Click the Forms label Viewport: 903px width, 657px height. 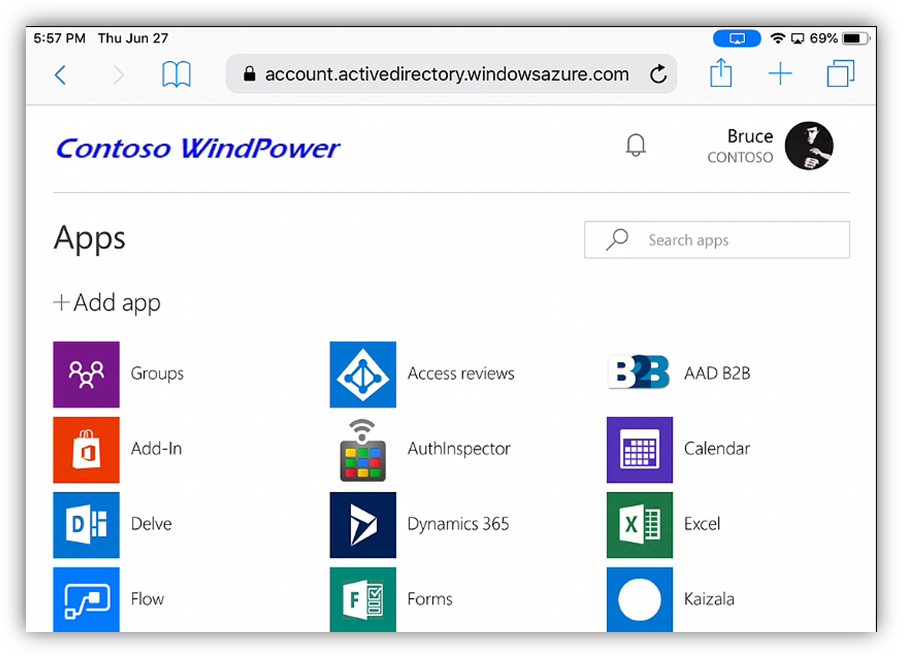430,599
